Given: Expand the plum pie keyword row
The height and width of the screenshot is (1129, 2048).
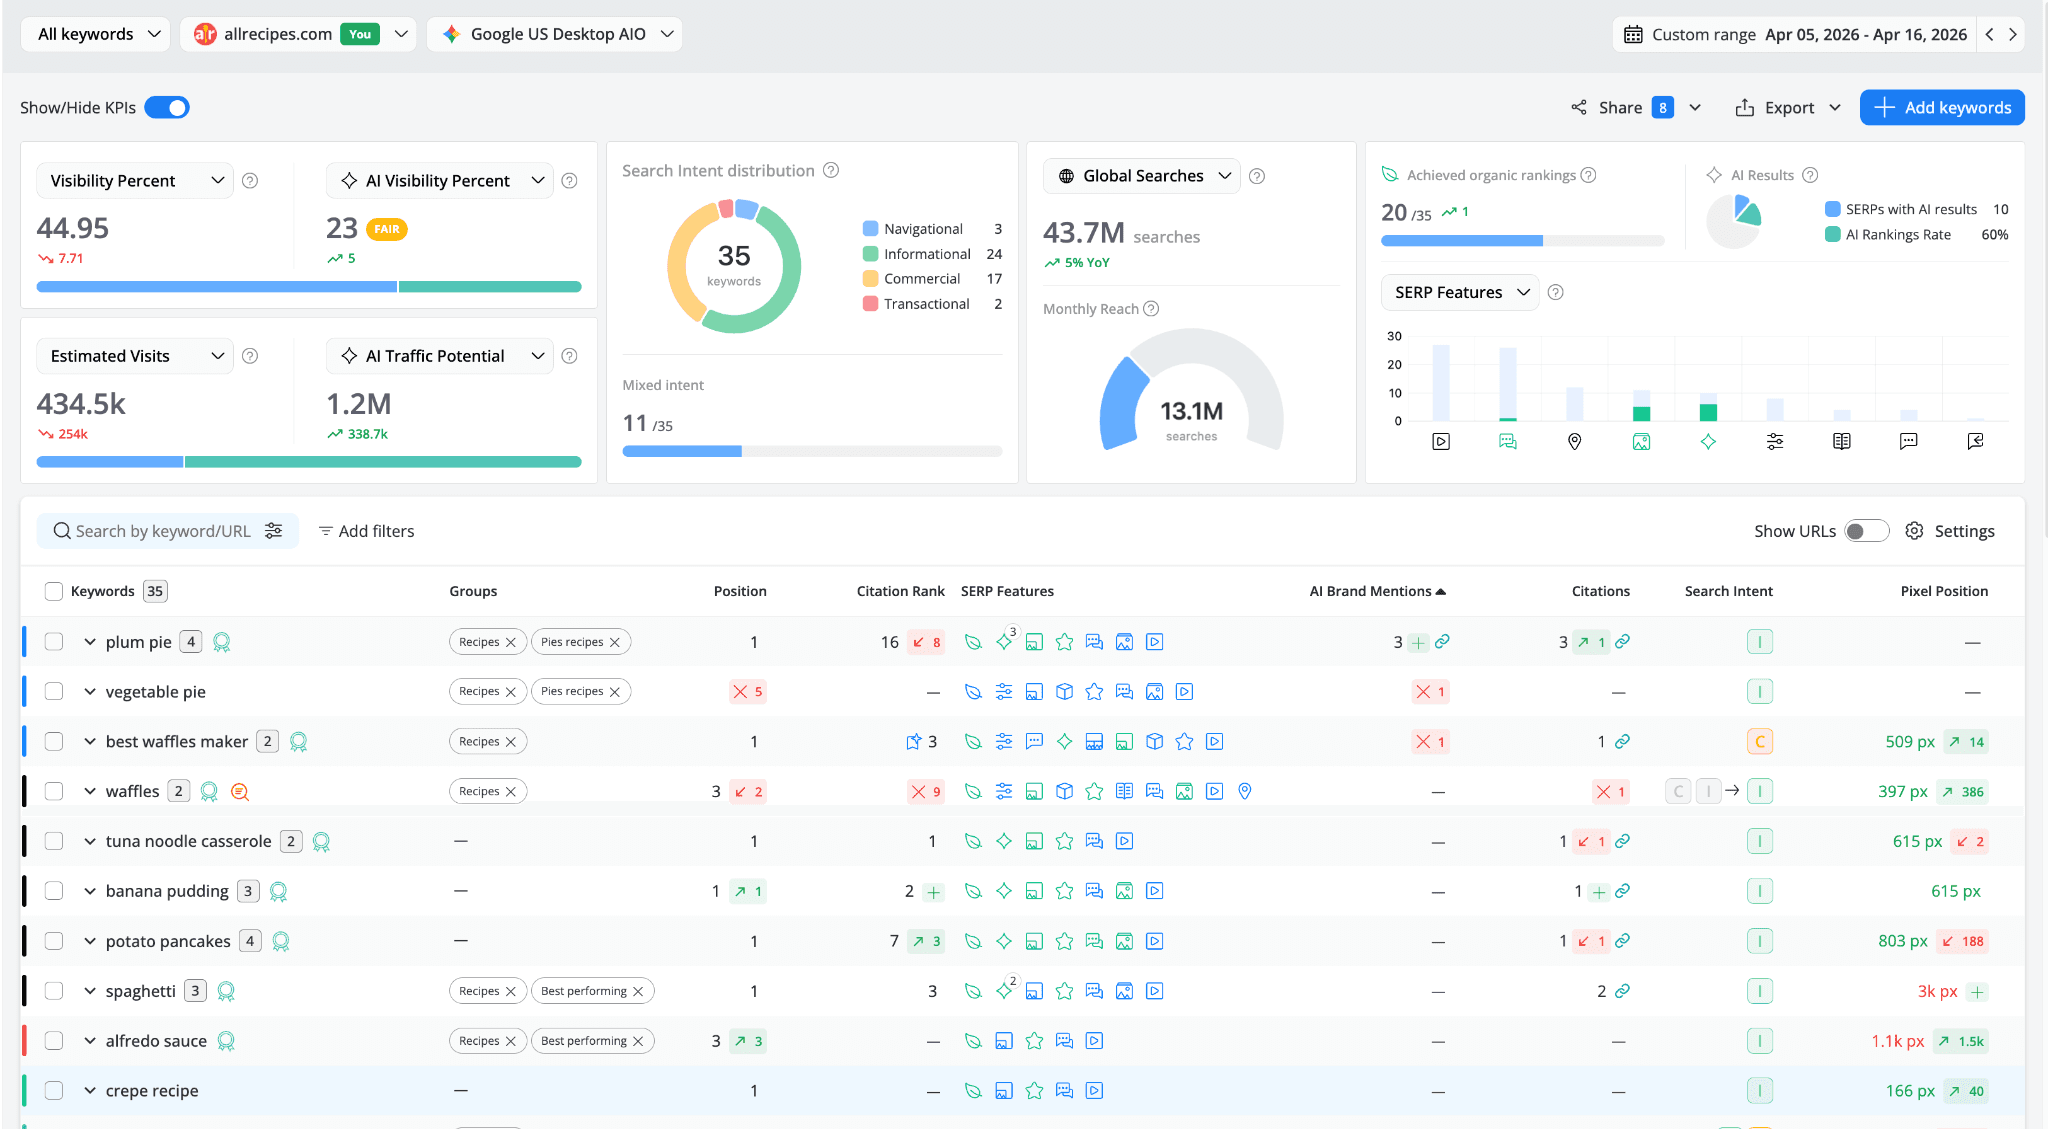Looking at the screenshot, I should click(x=90, y=641).
